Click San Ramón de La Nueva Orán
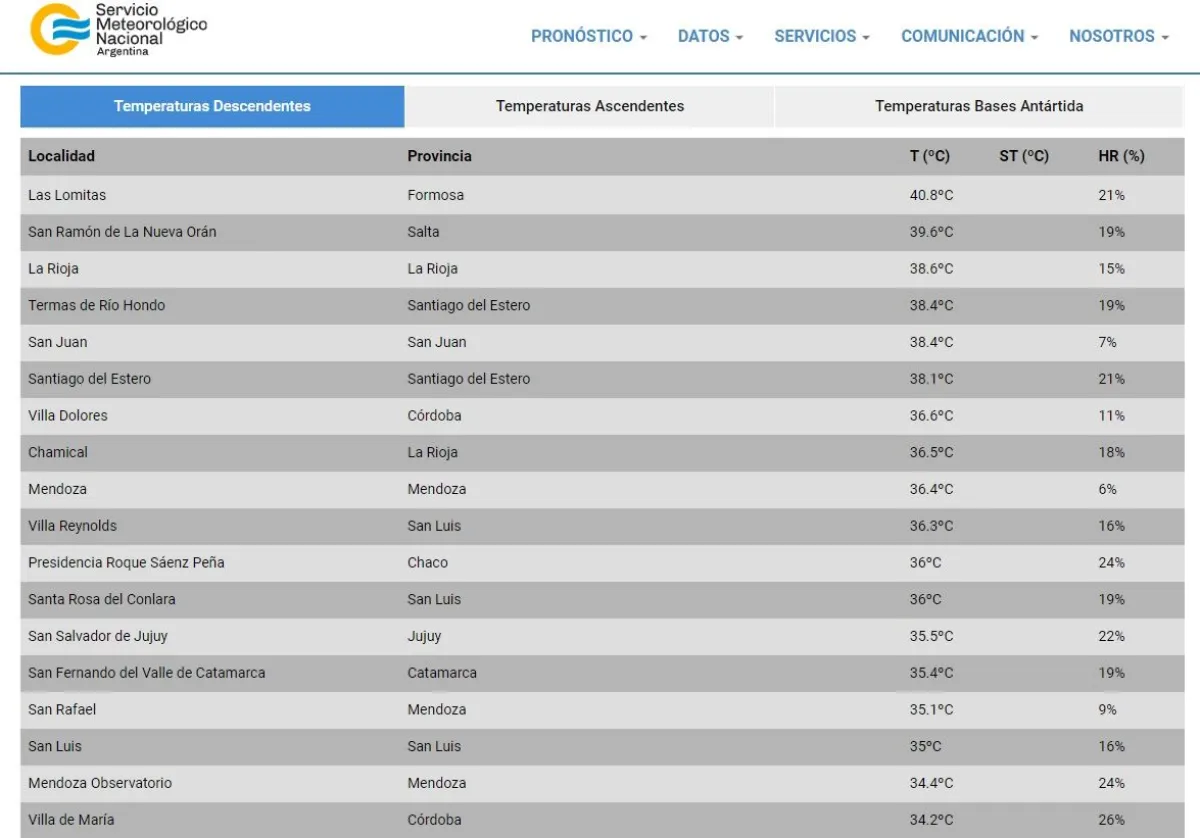Screen dimensions: 1200x838 [122, 232]
